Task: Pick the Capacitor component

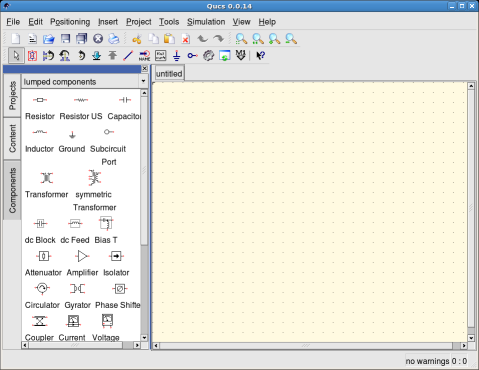Action: 124,107
